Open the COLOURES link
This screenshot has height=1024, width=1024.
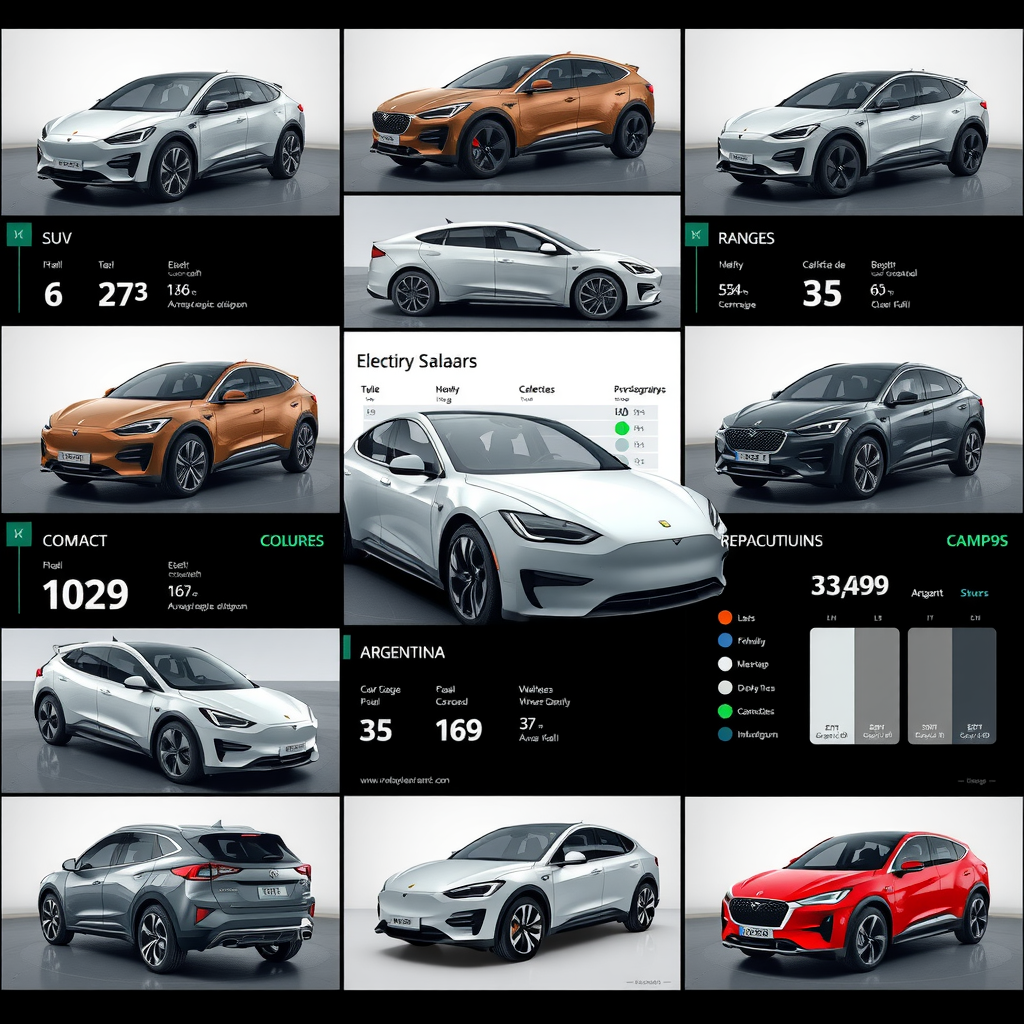tap(292, 541)
